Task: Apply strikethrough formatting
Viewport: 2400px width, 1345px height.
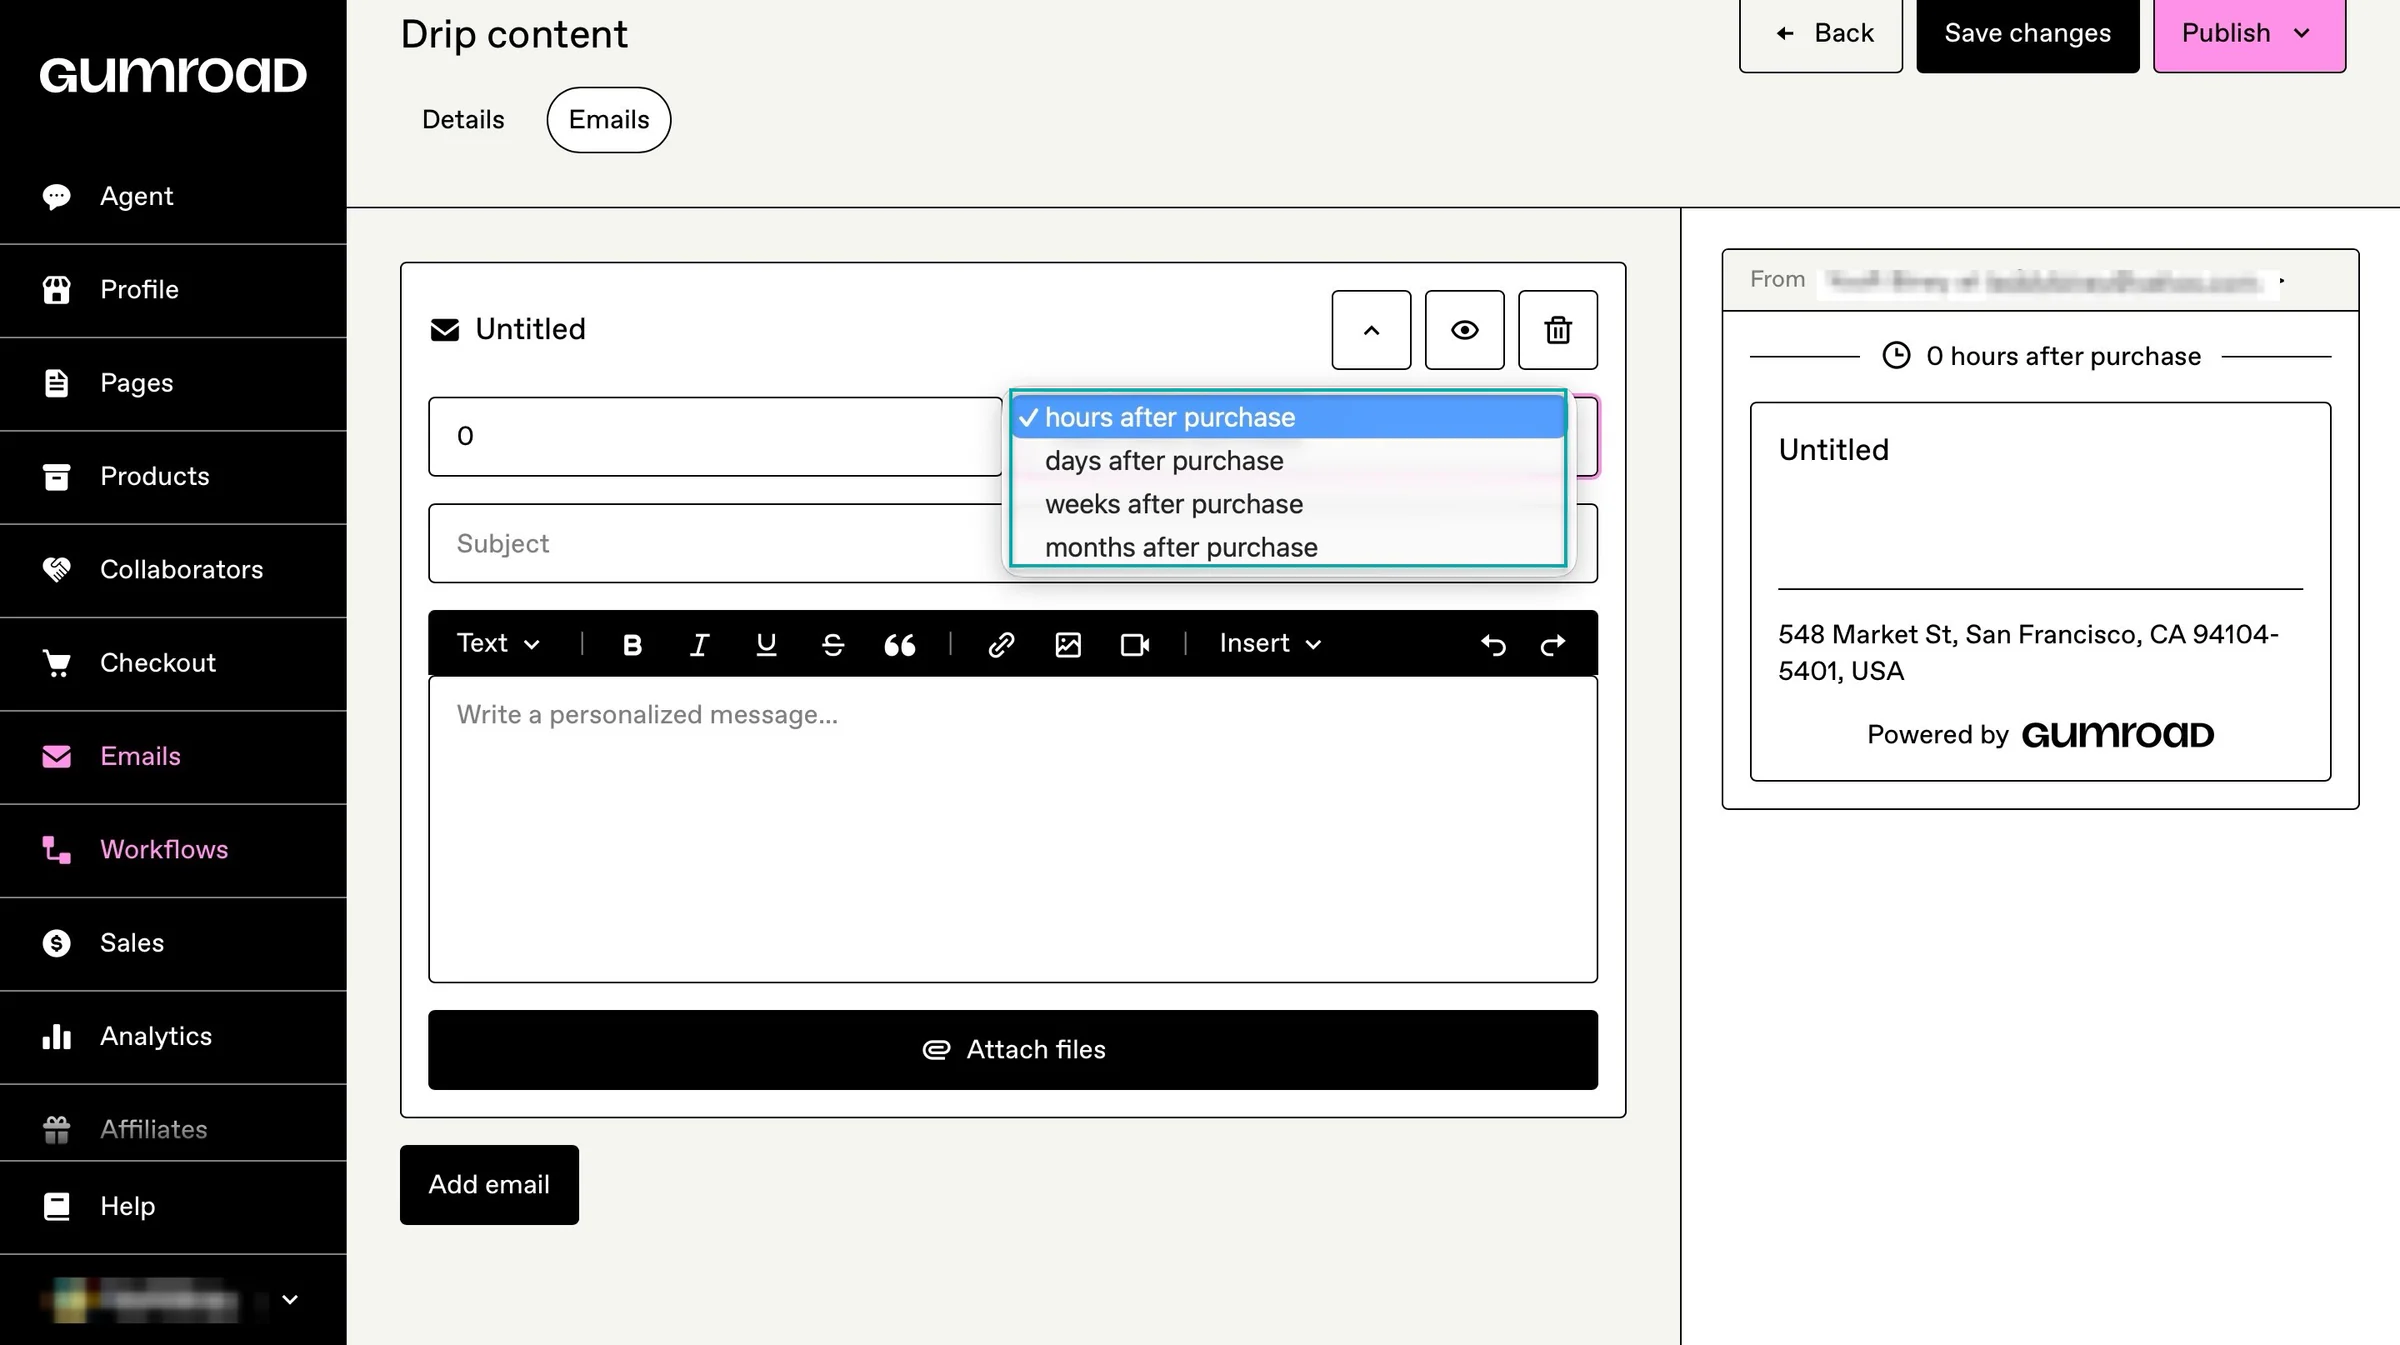Action: [x=833, y=645]
